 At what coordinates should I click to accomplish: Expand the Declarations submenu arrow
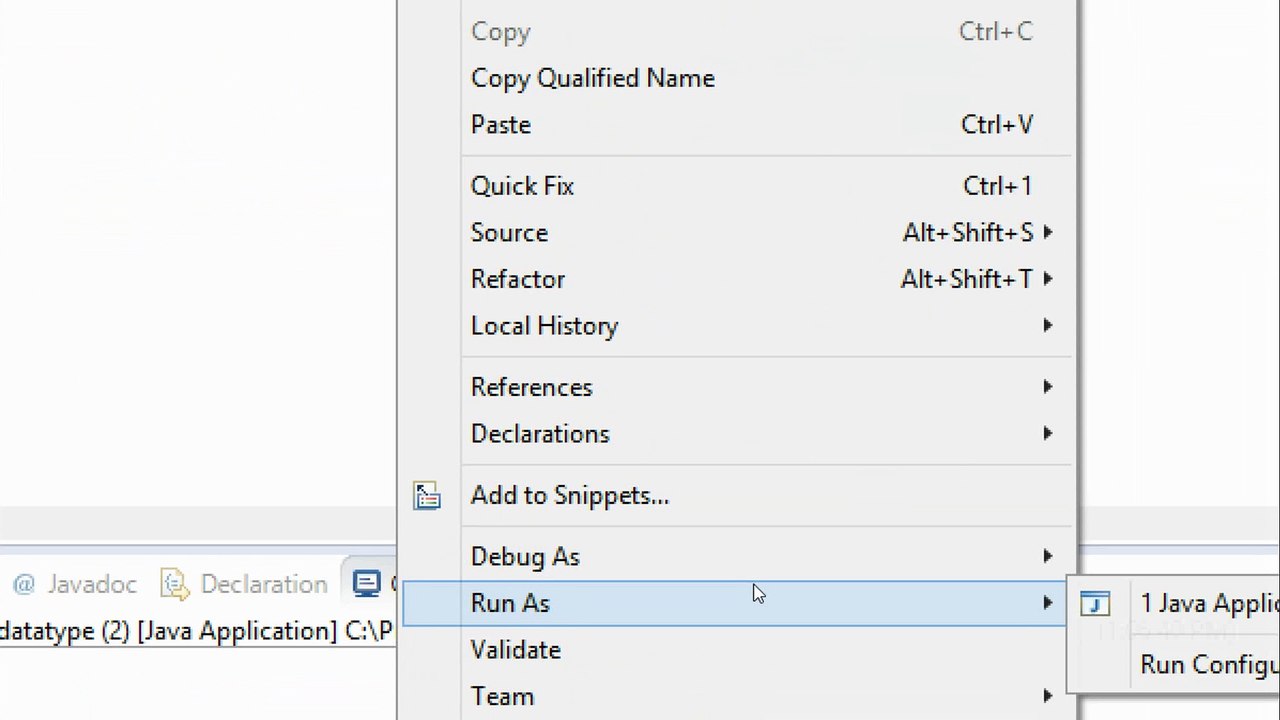1047,434
